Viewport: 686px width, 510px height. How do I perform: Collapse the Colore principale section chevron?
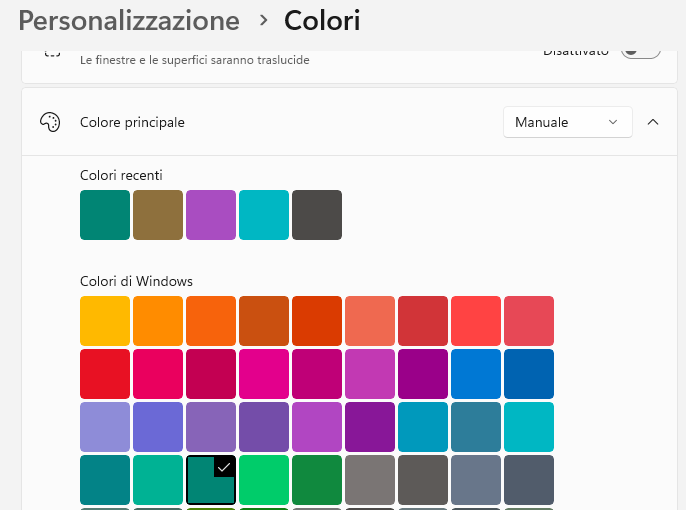coord(653,122)
